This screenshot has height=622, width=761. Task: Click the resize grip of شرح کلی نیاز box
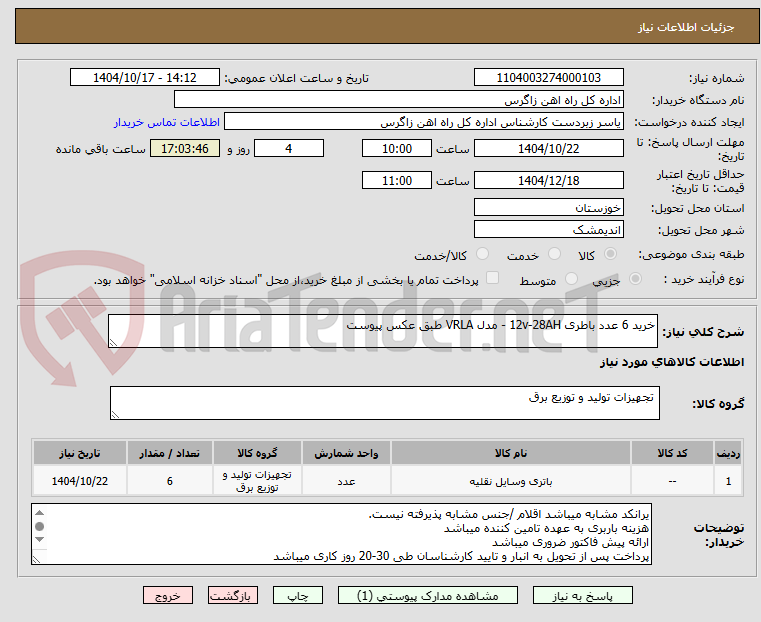tap(114, 343)
